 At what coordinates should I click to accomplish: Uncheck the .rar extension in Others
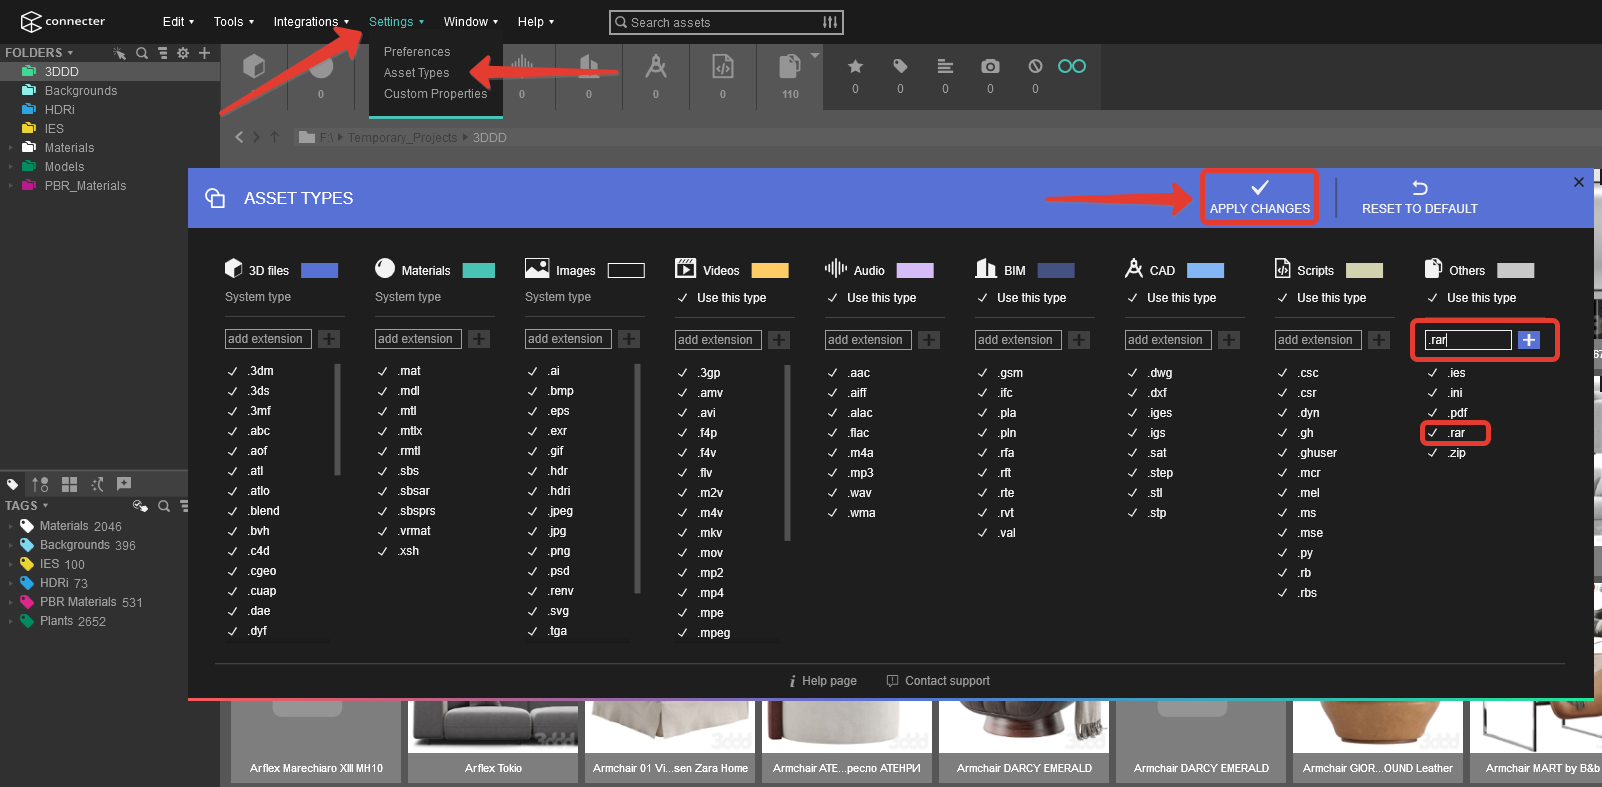pos(1433,433)
